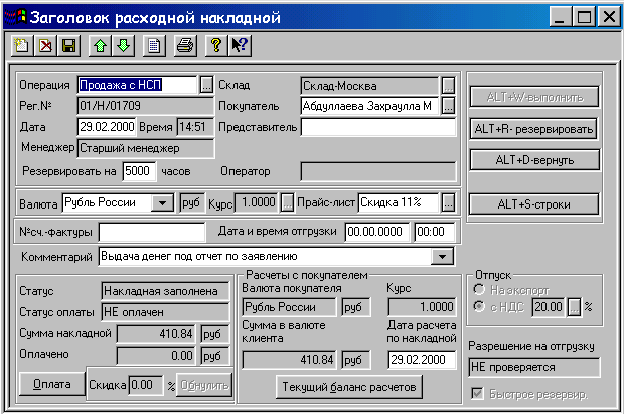The height and width of the screenshot is (414, 624).
Task: Open the Склад lookup ellipsis button
Action: point(448,85)
